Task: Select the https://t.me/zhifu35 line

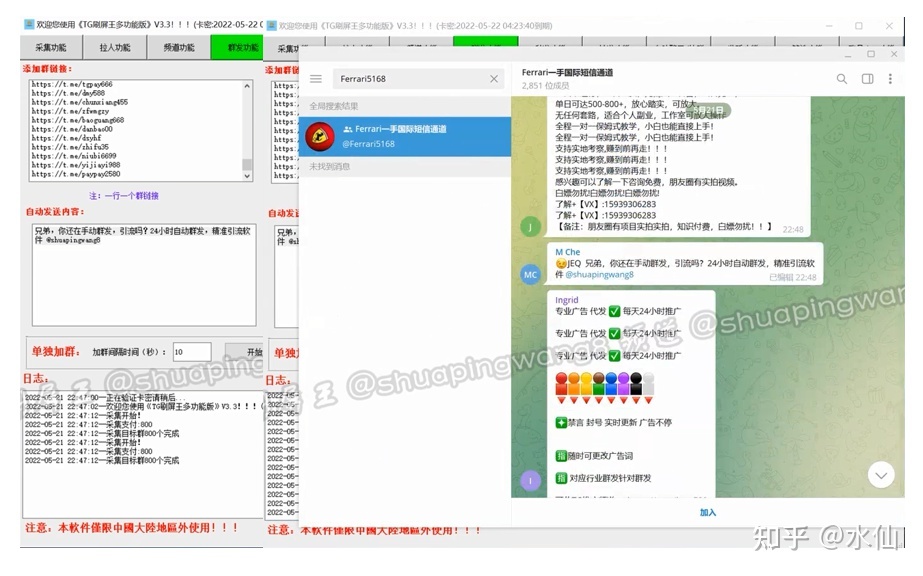Action: pos(70,147)
